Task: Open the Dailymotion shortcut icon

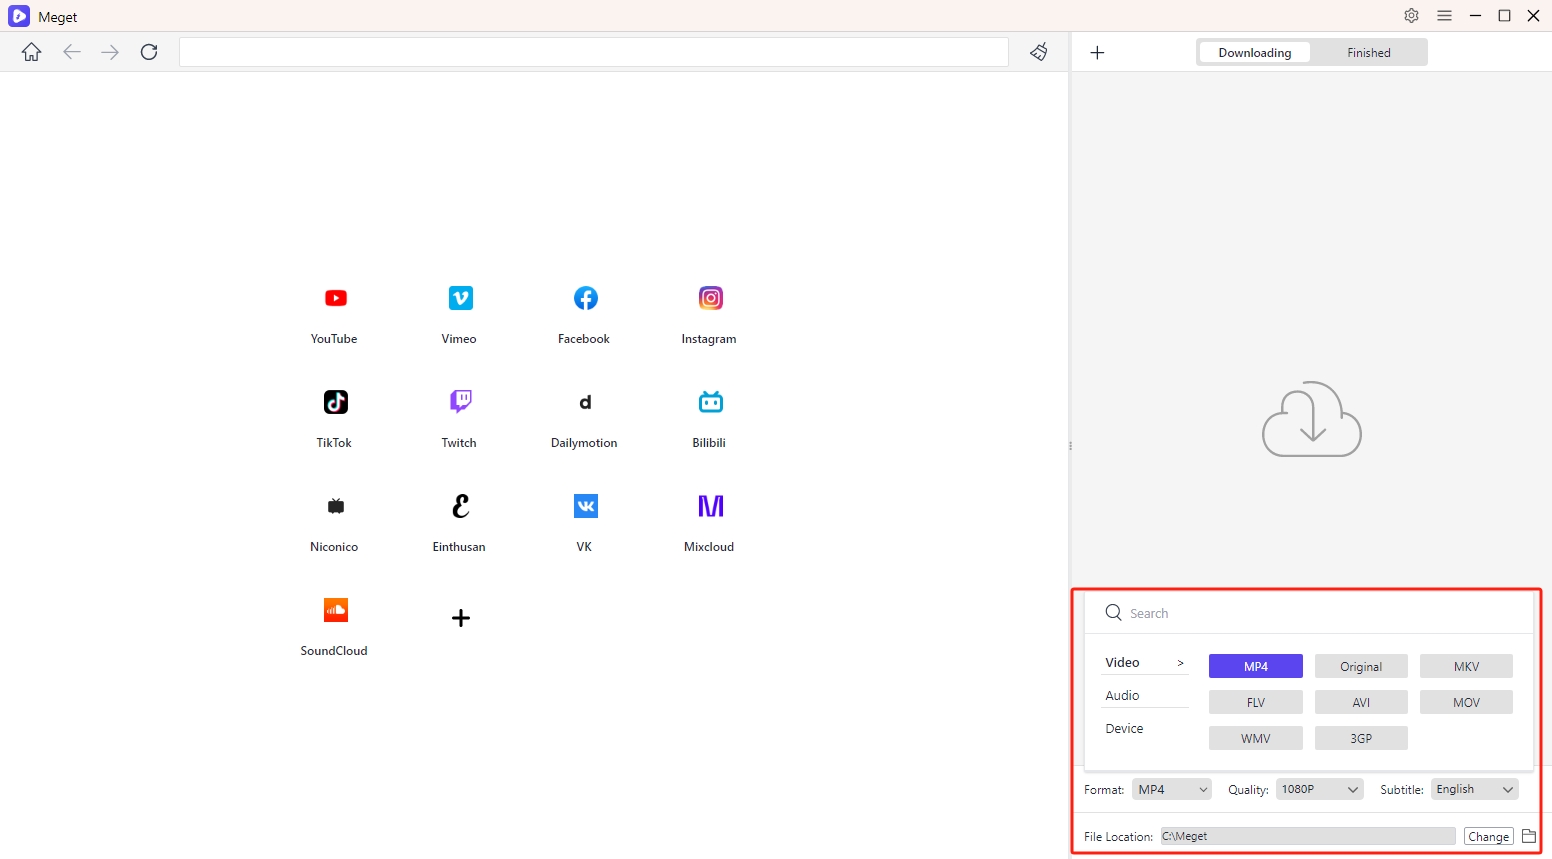Action: click(x=586, y=402)
